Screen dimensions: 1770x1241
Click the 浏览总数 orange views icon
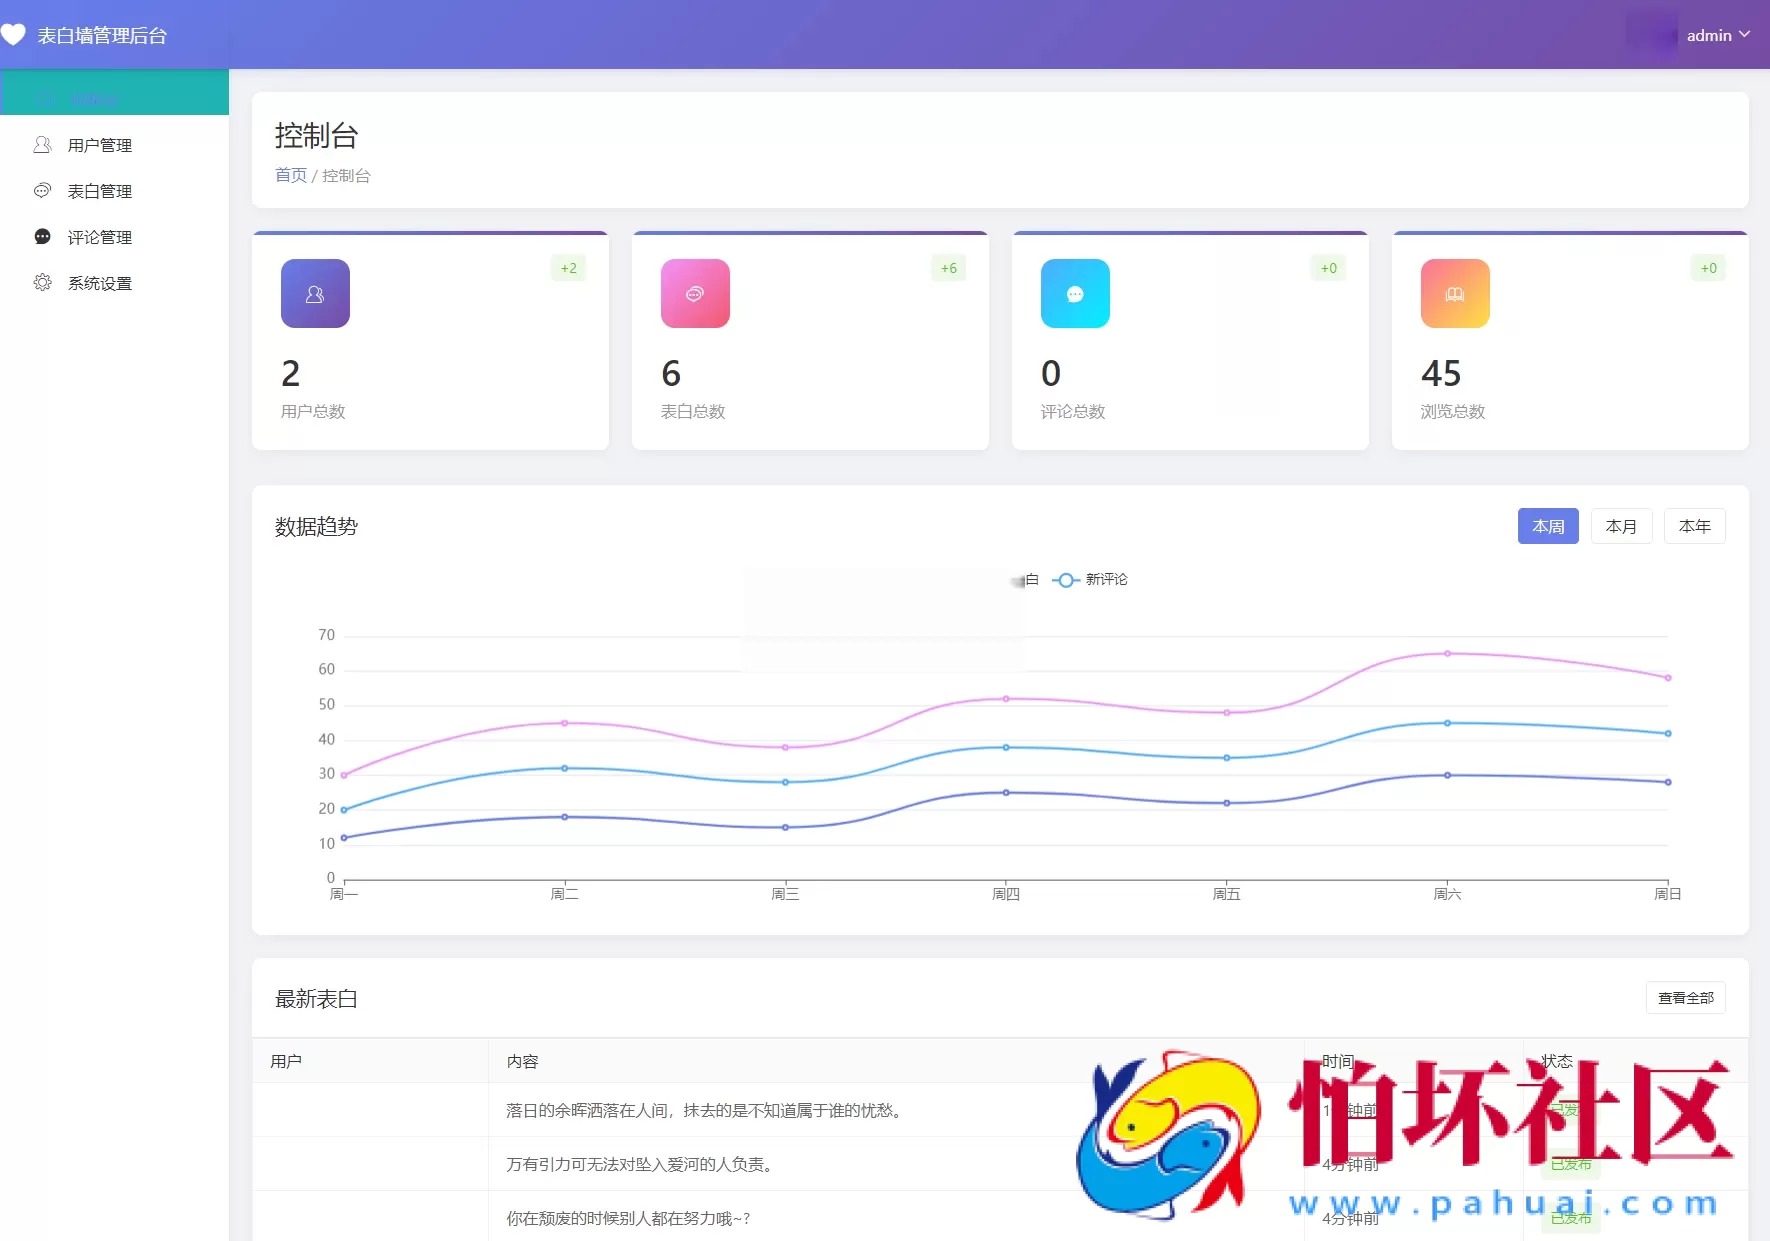pos(1454,293)
